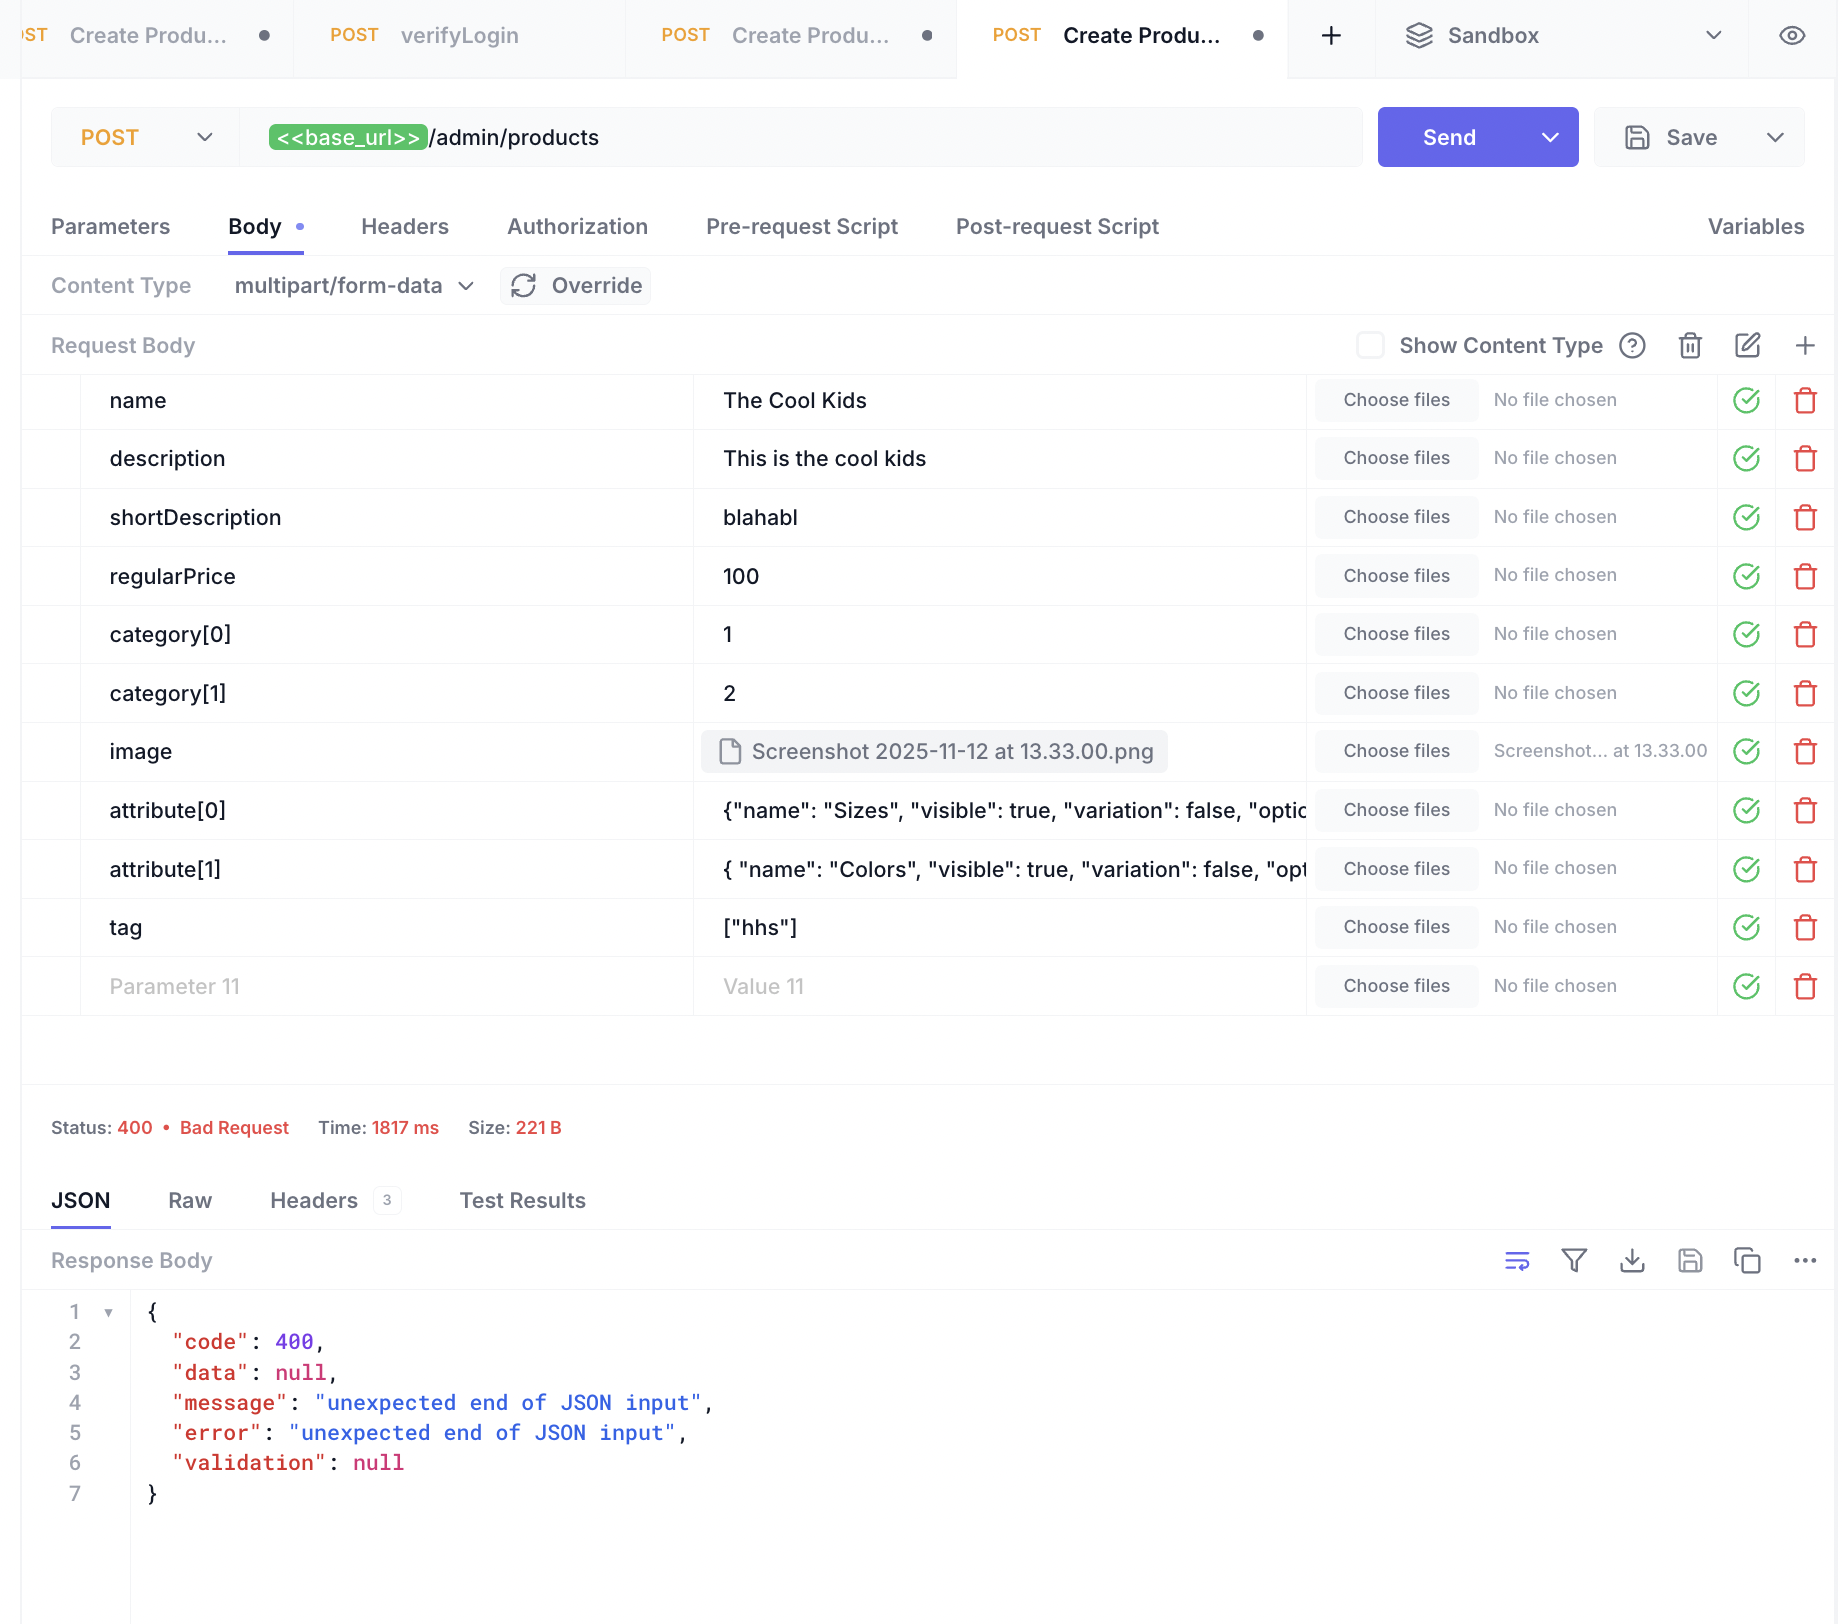Disable the name parameter with its checkmark
This screenshot has height=1624, width=1842.
click(1746, 401)
